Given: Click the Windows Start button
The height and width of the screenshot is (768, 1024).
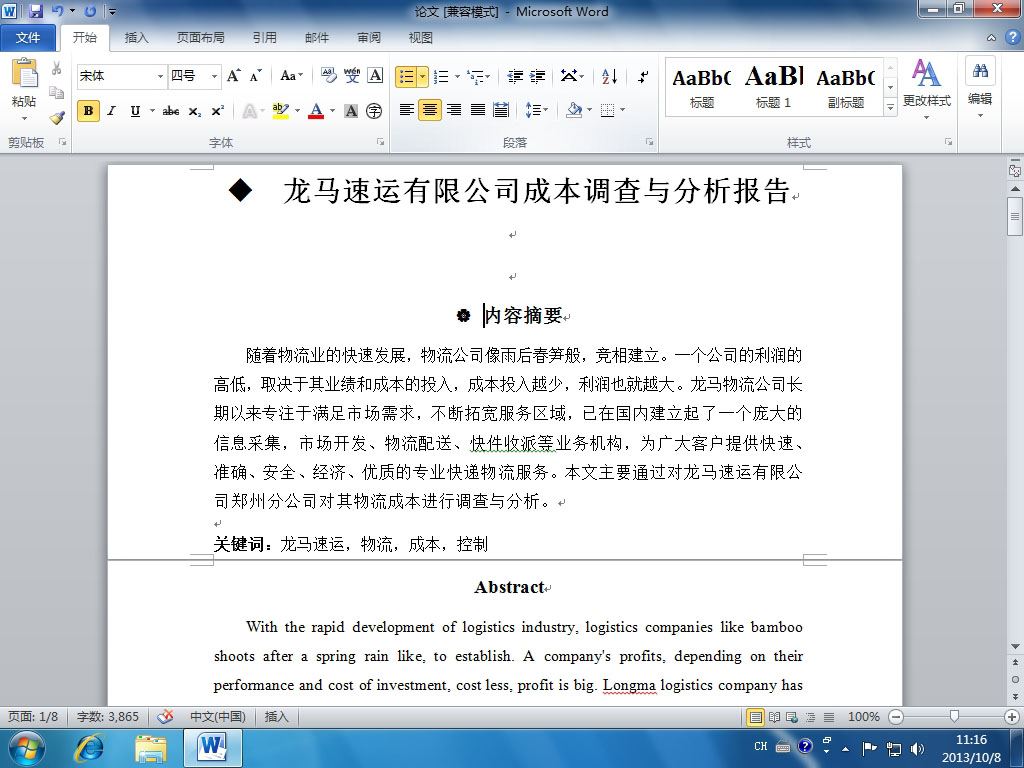Looking at the screenshot, I should click(26, 748).
